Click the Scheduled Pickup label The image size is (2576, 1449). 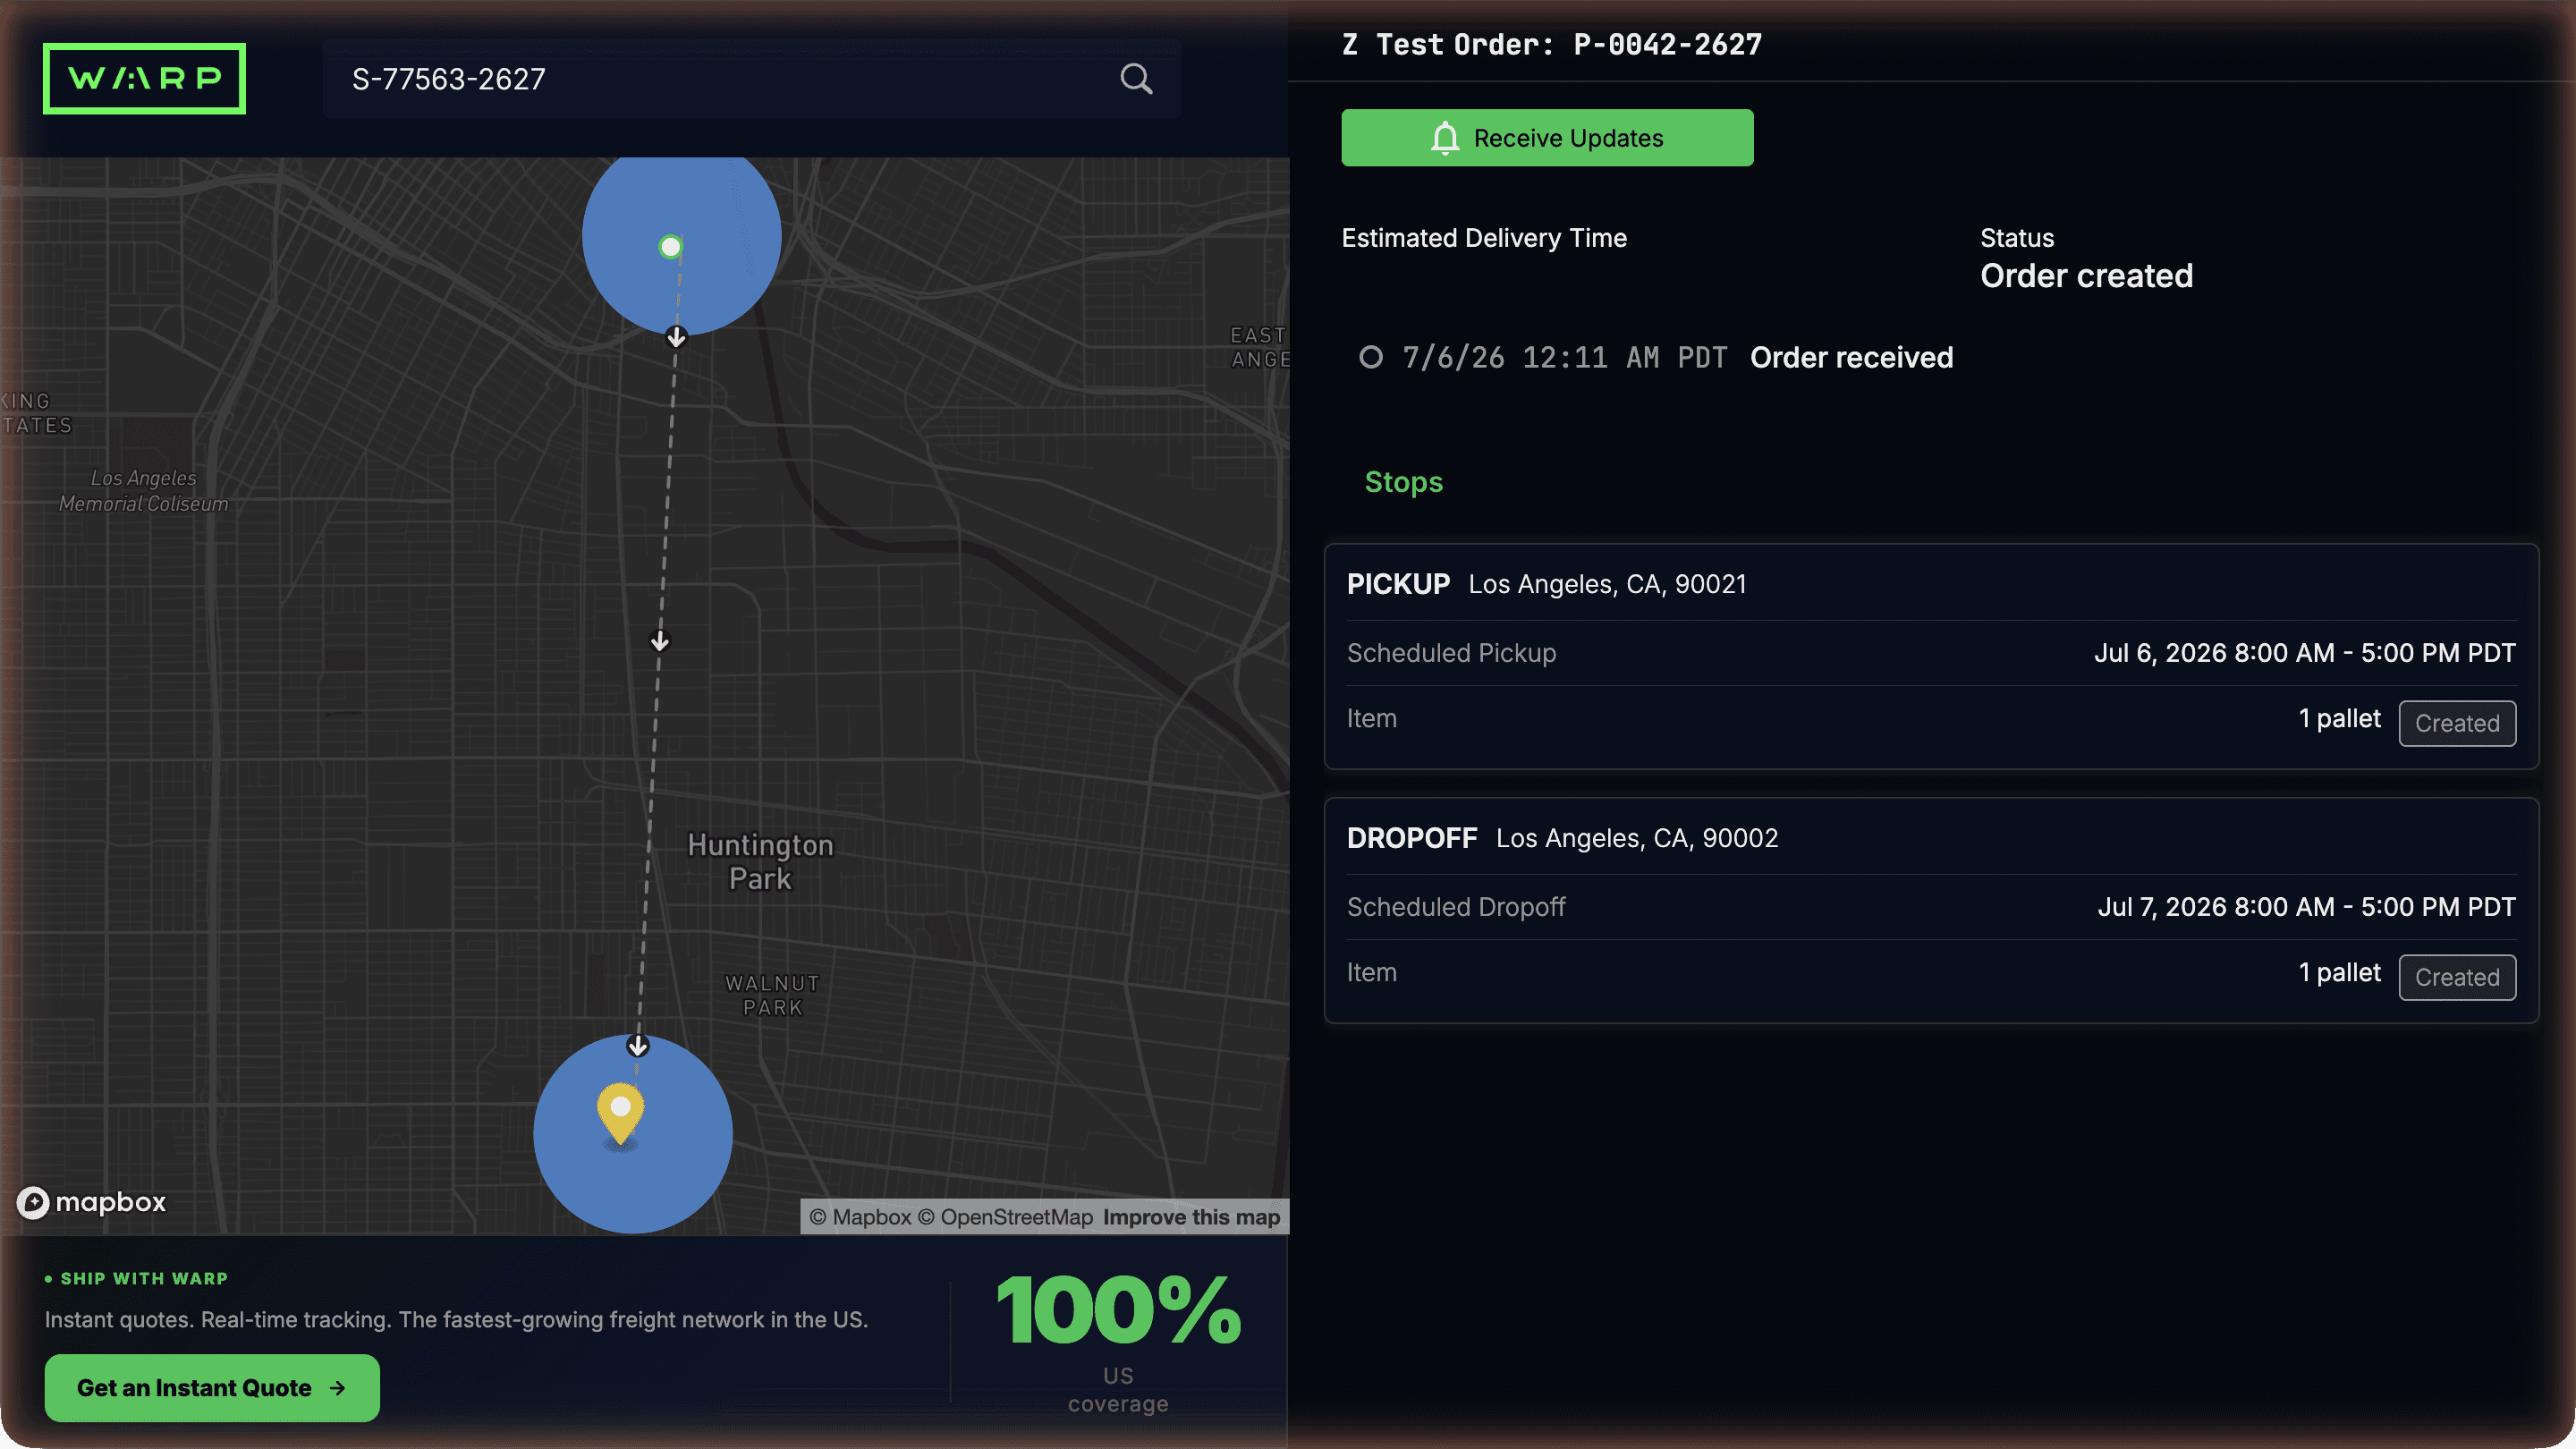click(1451, 653)
